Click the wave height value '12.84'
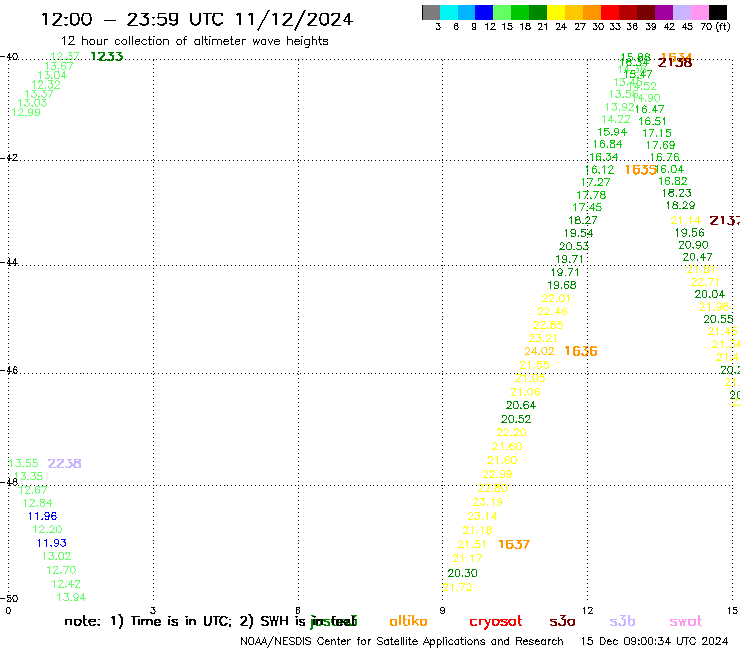Image resolution: width=740 pixels, height=650 pixels. 38,503
